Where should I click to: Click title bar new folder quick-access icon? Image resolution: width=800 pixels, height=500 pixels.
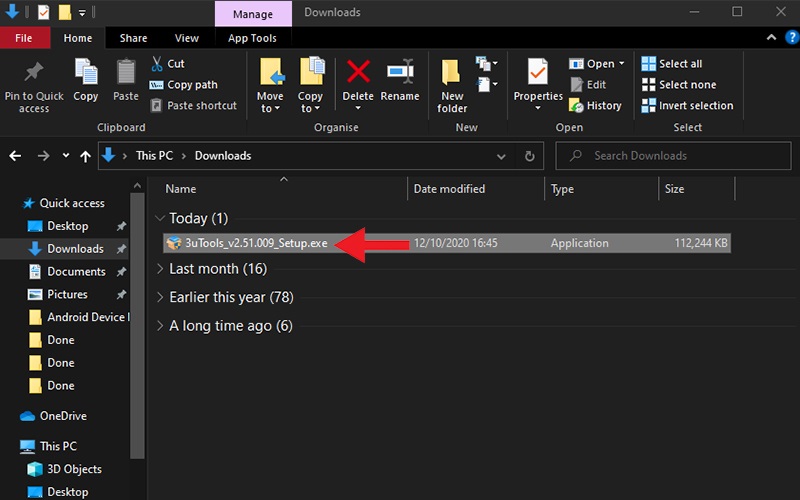click(x=65, y=12)
